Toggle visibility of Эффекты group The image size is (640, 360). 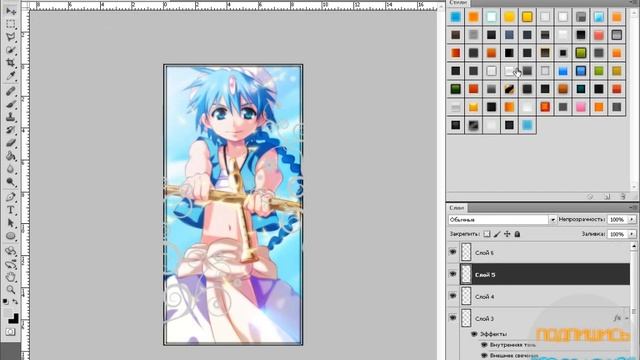474,334
